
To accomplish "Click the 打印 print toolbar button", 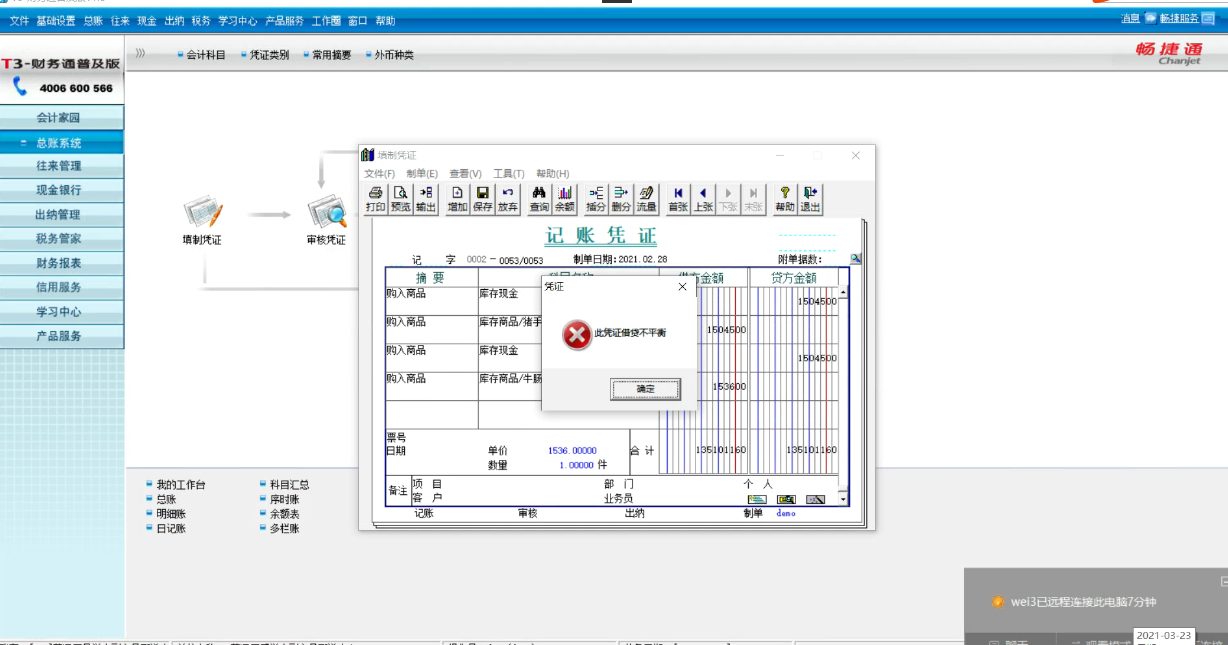I will (x=376, y=199).
